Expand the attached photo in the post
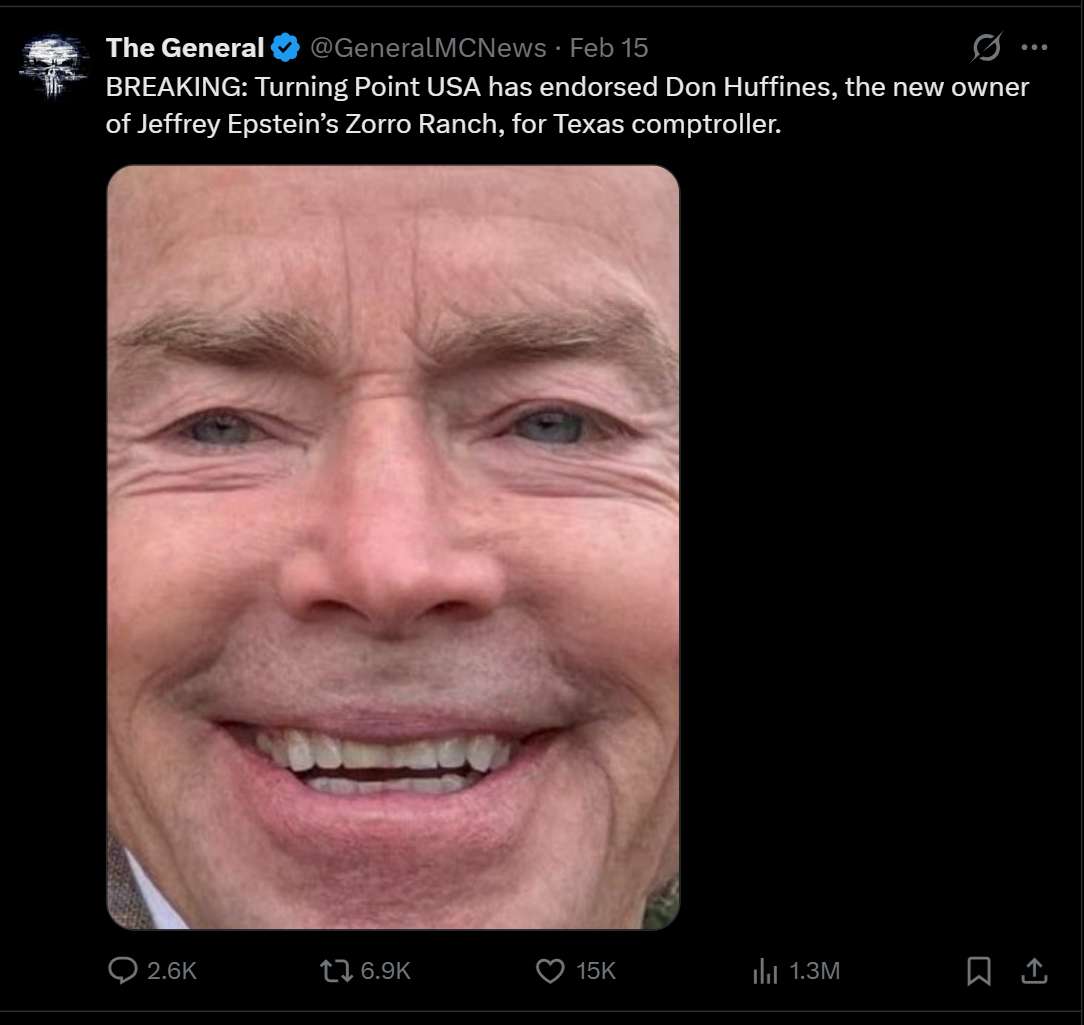Image resolution: width=1084 pixels, height=1025 pixels. point(393,547)
